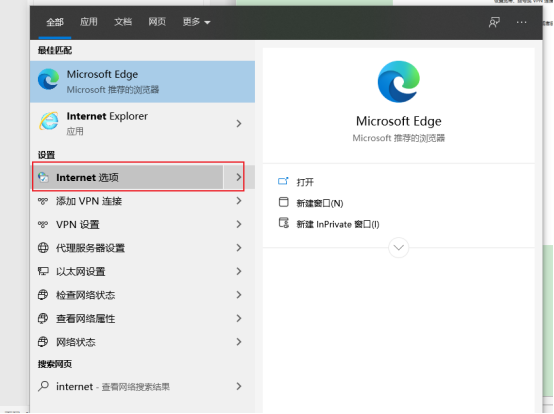This screenshot has height=414, width=554.
Task: Click the magnifier icon beside internet search
Action: pyautogui.click(x=43, y=386)
